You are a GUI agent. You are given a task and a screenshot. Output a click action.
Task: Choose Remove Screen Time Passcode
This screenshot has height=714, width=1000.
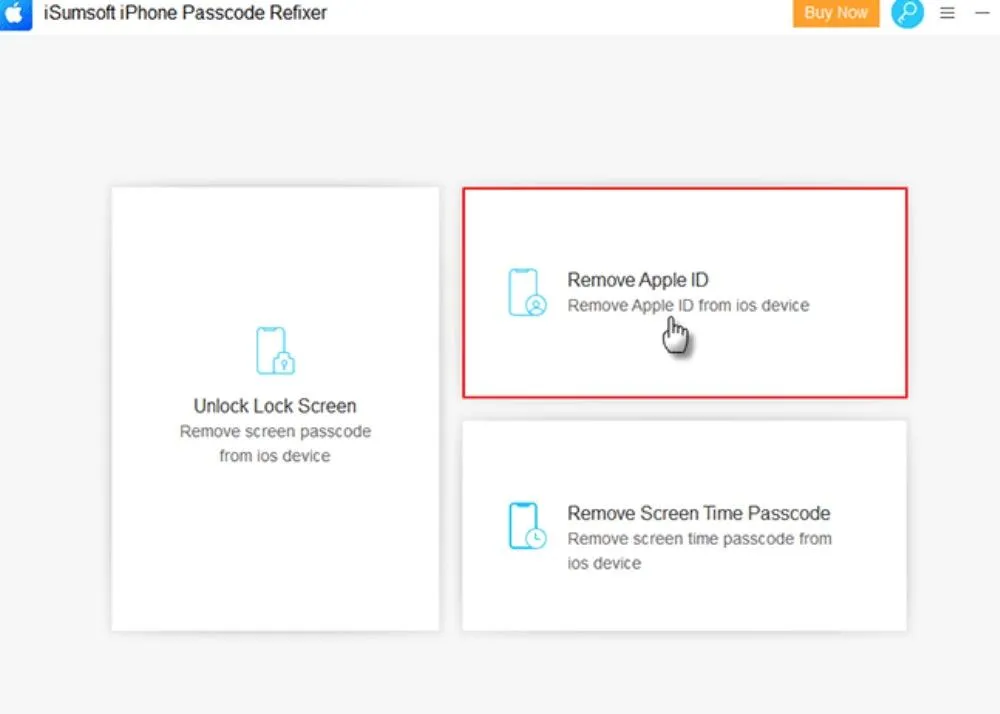(x=683, y=525)
